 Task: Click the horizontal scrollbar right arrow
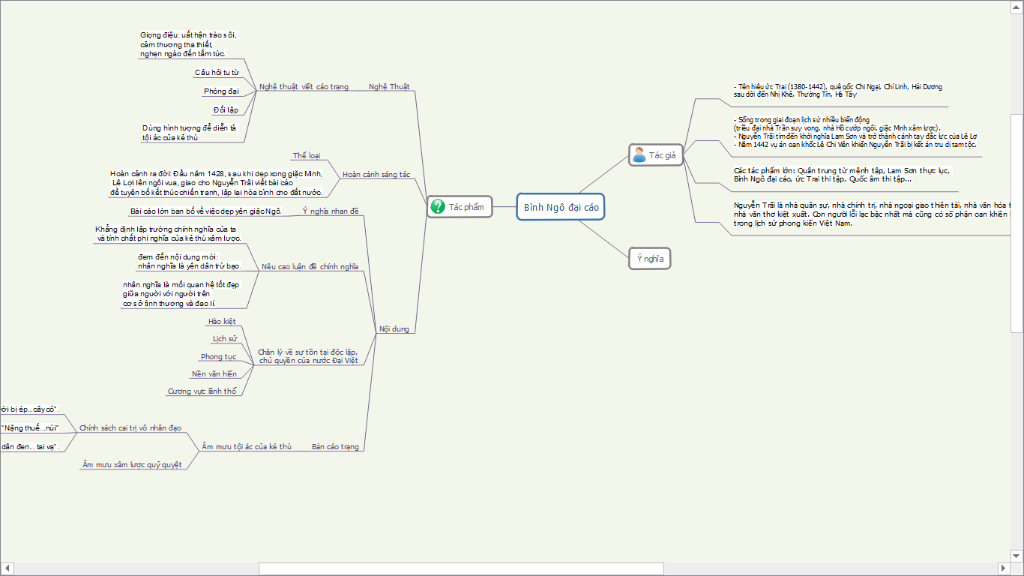(x=1004, y=569)
